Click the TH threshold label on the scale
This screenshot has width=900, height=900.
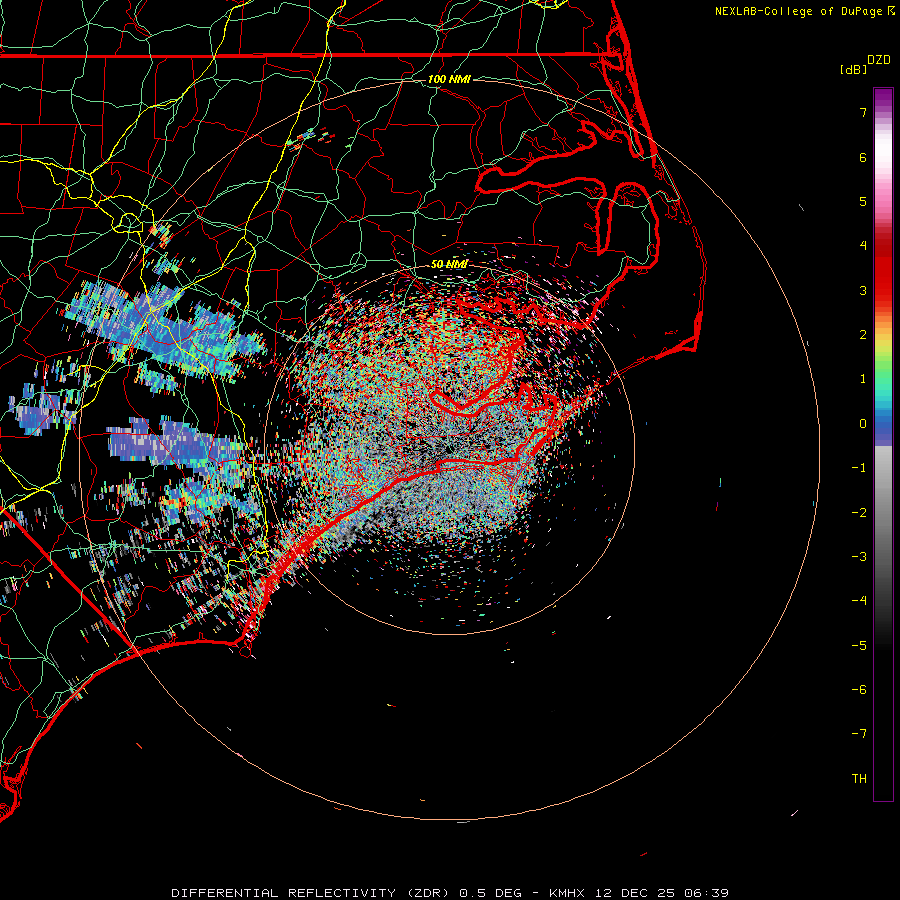click(x=859, y=779)
